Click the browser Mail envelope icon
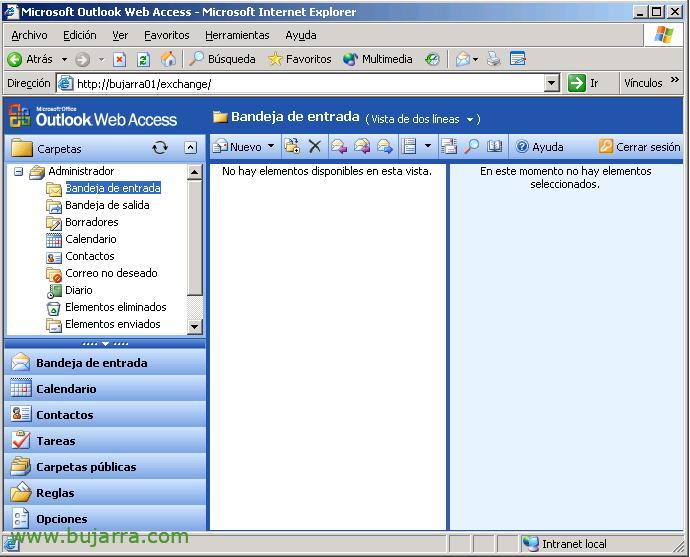Image resolution: width=690 pixels, height=557 pixels. pos(462,59)
